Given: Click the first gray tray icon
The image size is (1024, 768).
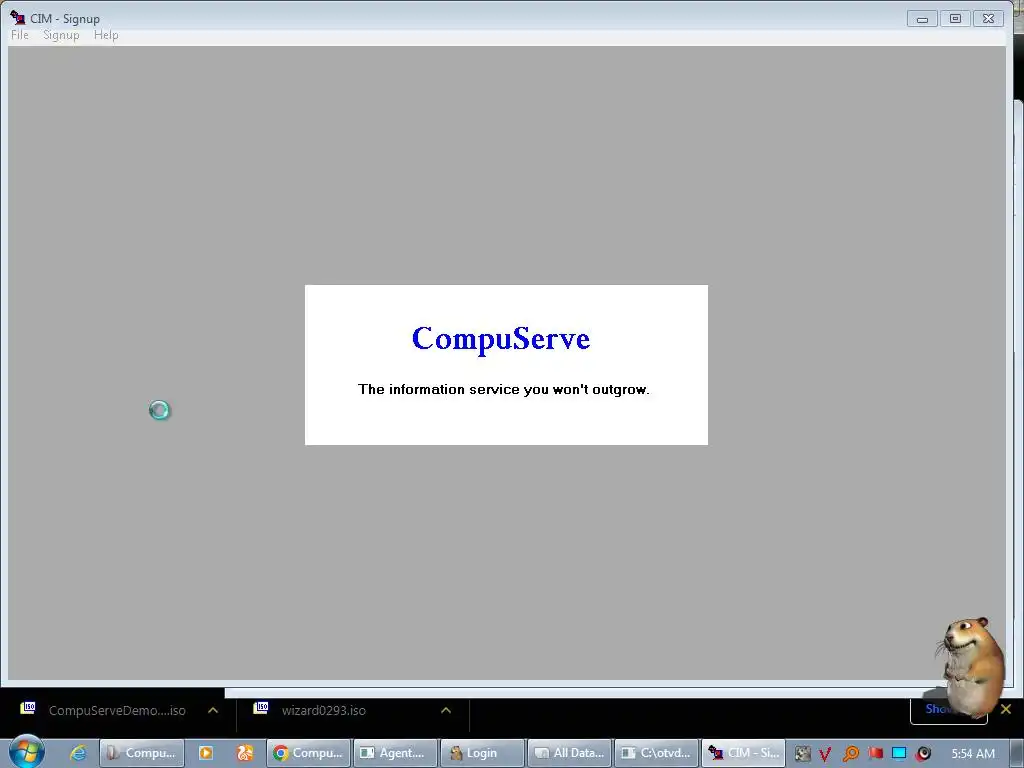Looking at the screenshot, I should pos(803,754).
